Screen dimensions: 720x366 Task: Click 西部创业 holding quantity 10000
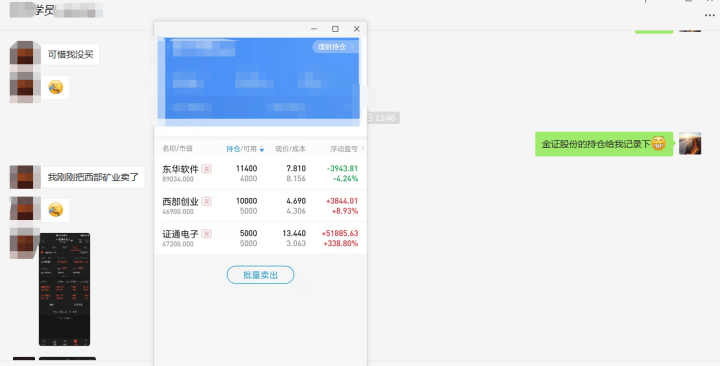tap(247, 201)
